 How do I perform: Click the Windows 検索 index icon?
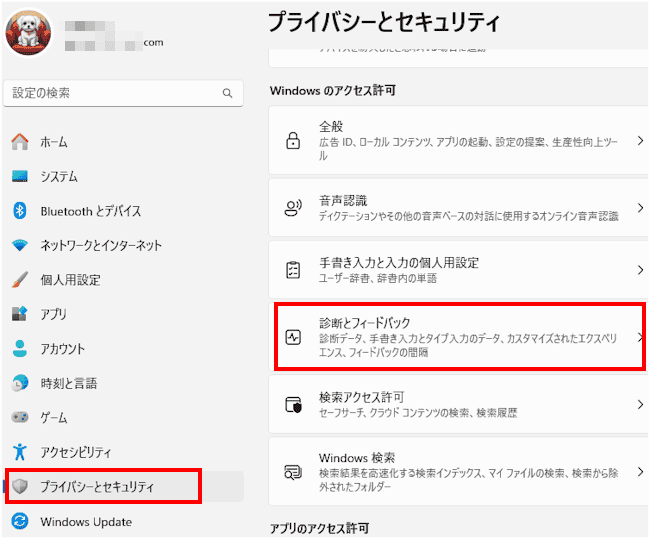pos(293,472)
